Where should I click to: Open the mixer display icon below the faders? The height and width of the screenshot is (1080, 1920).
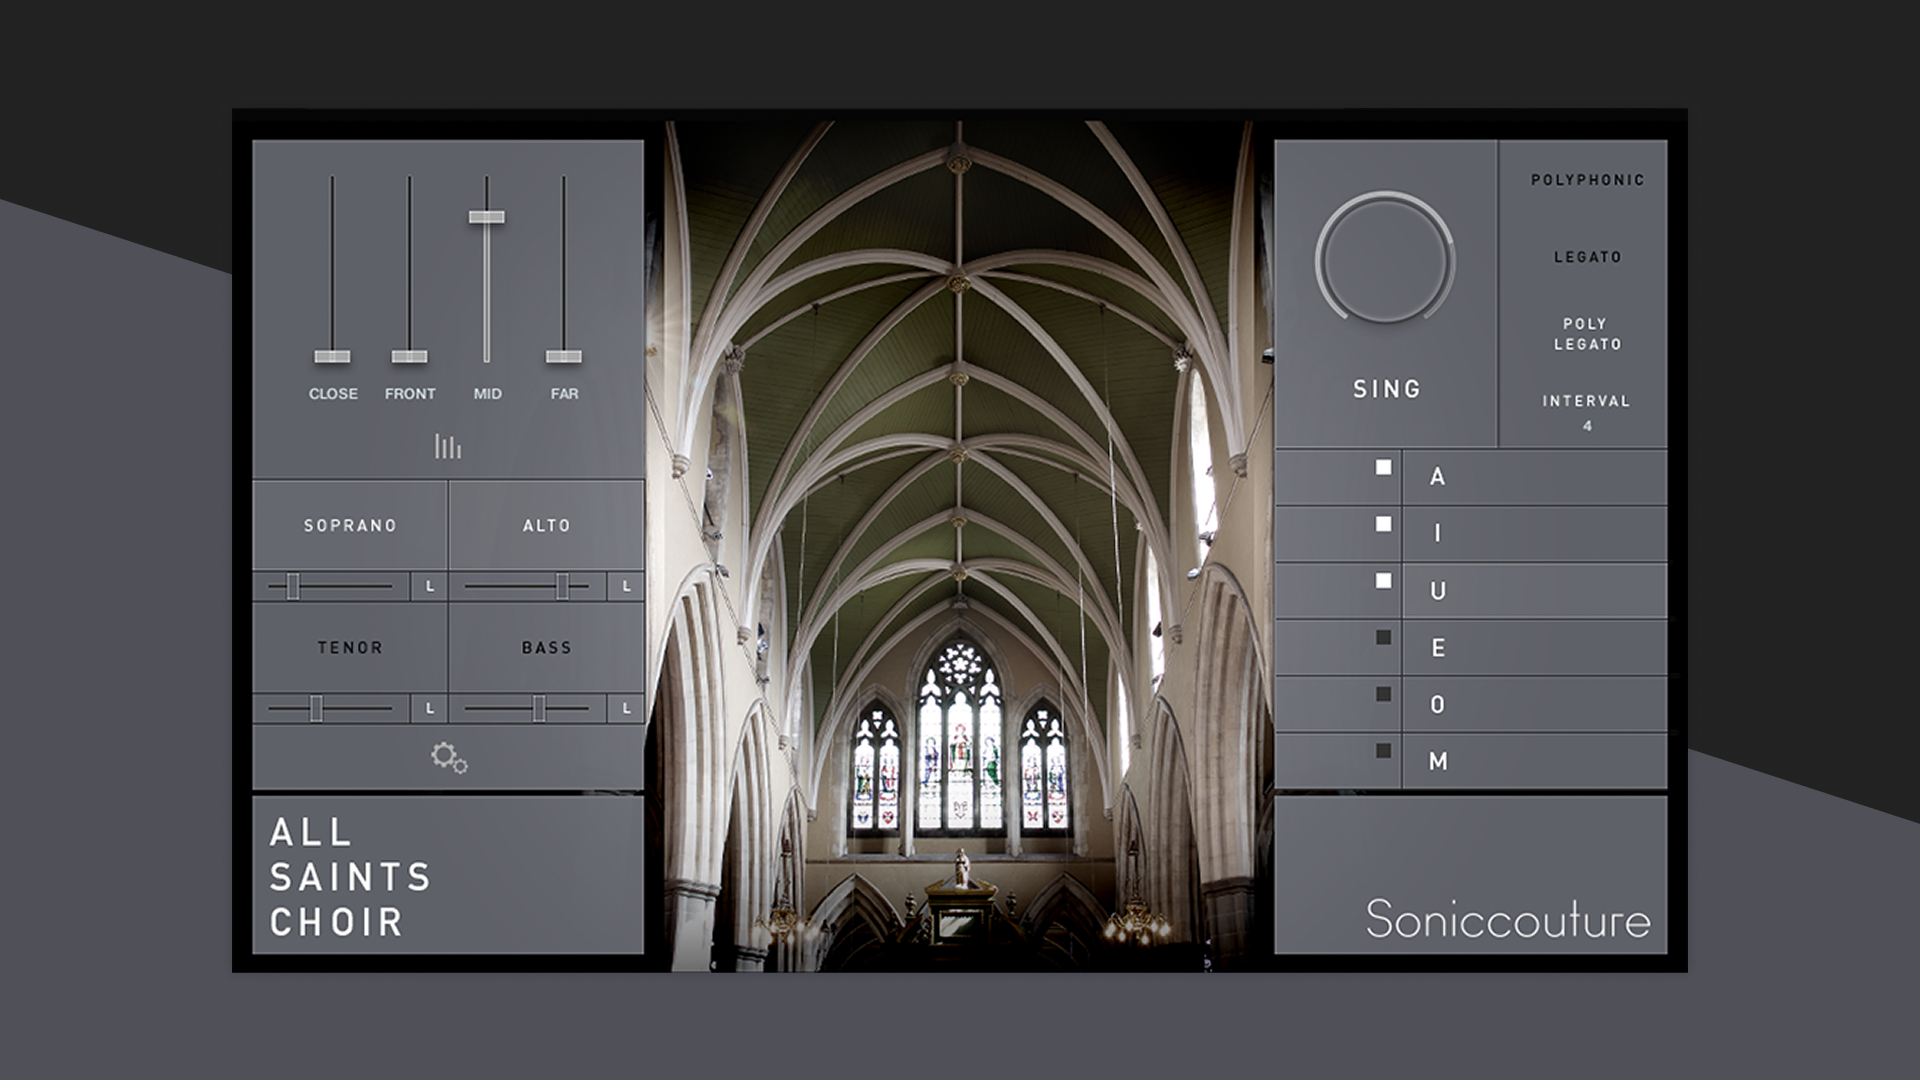tap(448, 446)
